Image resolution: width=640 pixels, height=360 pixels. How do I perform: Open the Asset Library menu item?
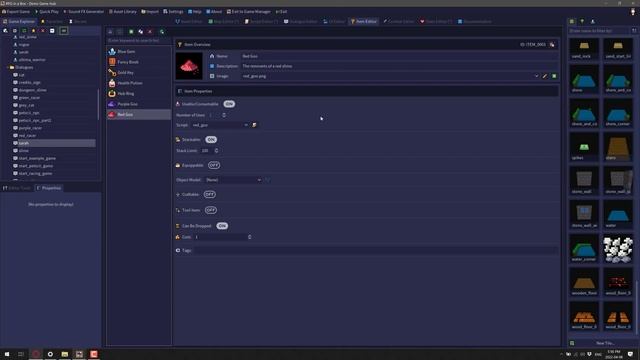[x=122, y=12]
